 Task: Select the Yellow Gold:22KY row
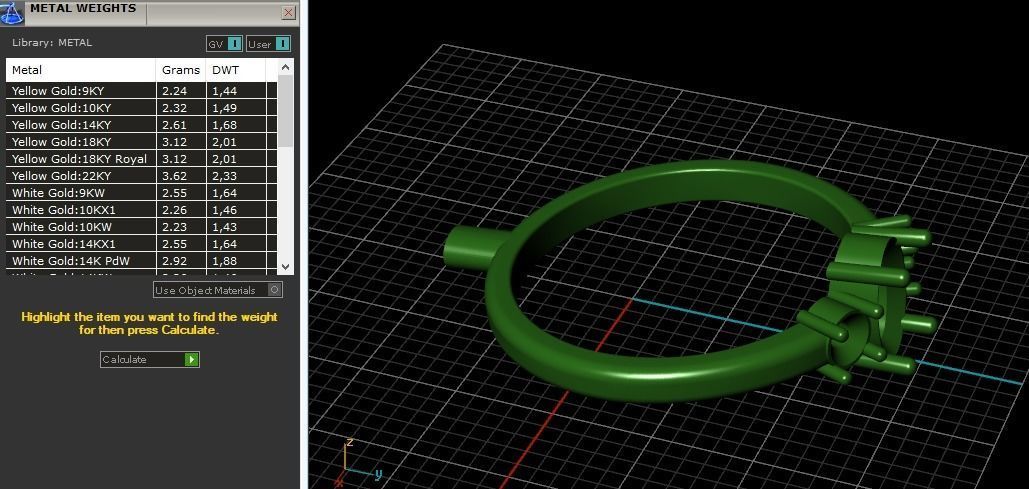tap(141, 176)
